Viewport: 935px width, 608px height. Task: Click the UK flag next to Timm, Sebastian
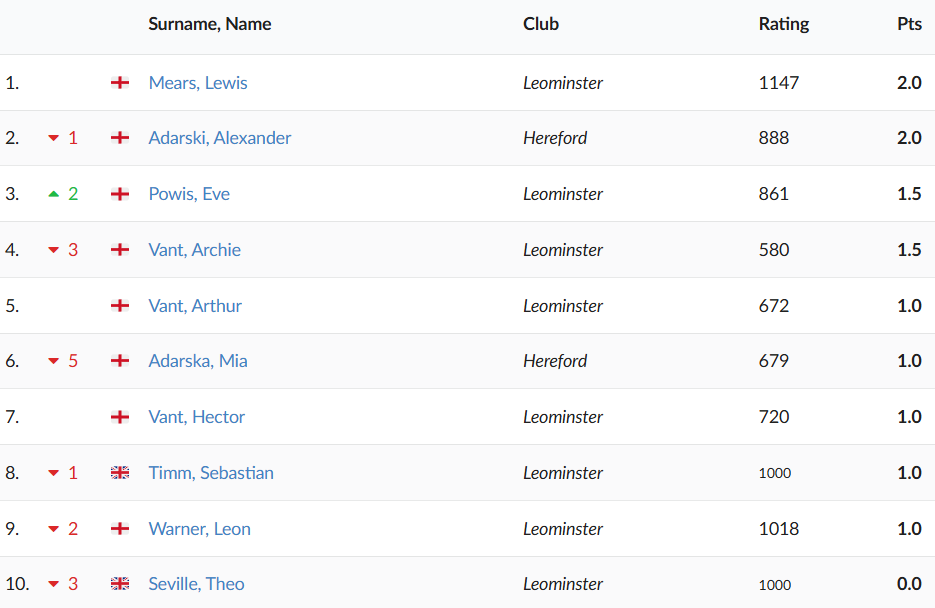[120, 473]
